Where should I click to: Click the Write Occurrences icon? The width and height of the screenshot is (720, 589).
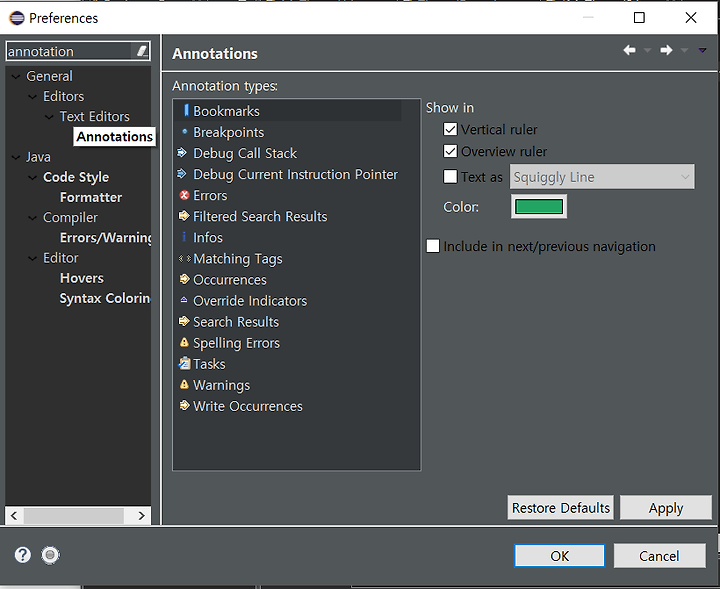[185, 405]
